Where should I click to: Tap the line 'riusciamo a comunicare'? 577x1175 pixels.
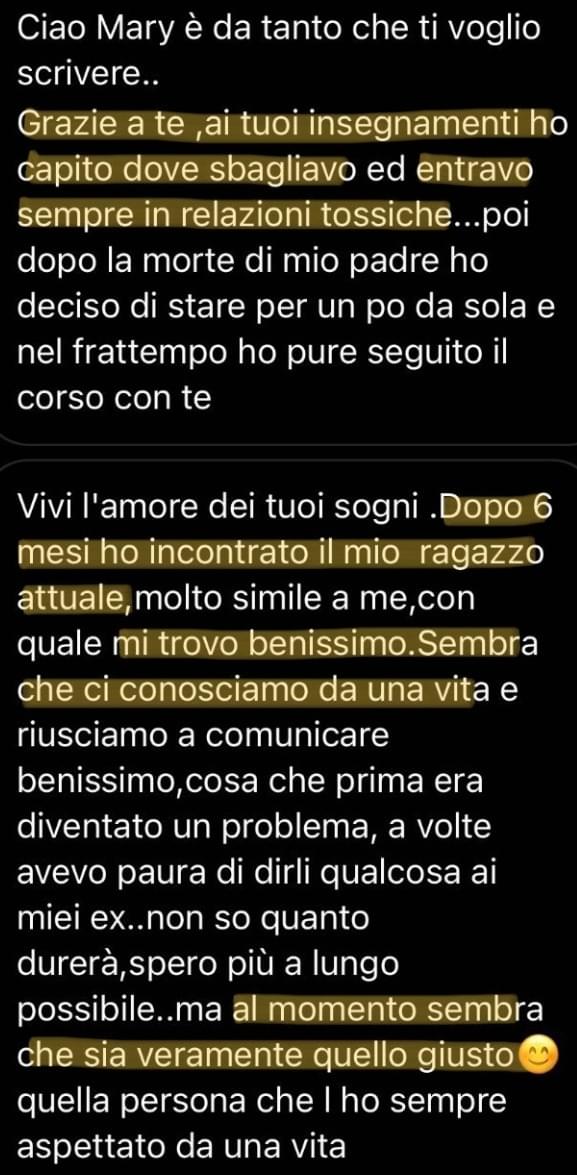point(203,736)
